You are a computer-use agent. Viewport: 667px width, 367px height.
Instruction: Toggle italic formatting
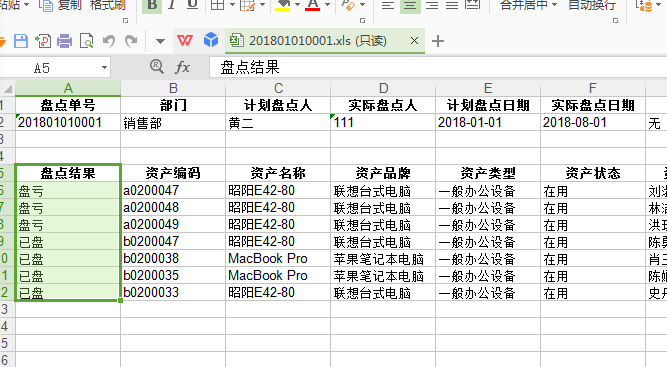pyautogui.click(x=172, y=5)
